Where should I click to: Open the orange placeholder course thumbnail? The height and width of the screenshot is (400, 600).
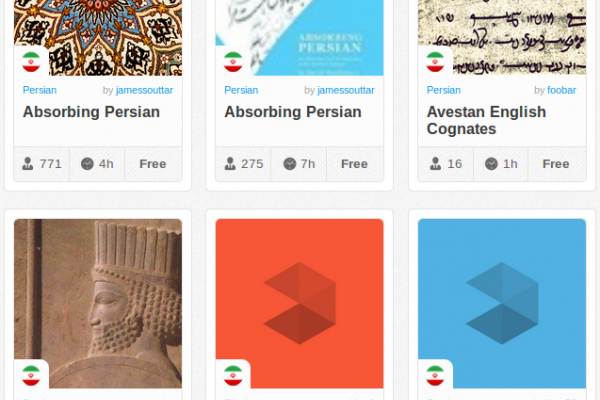coord(300,300)
